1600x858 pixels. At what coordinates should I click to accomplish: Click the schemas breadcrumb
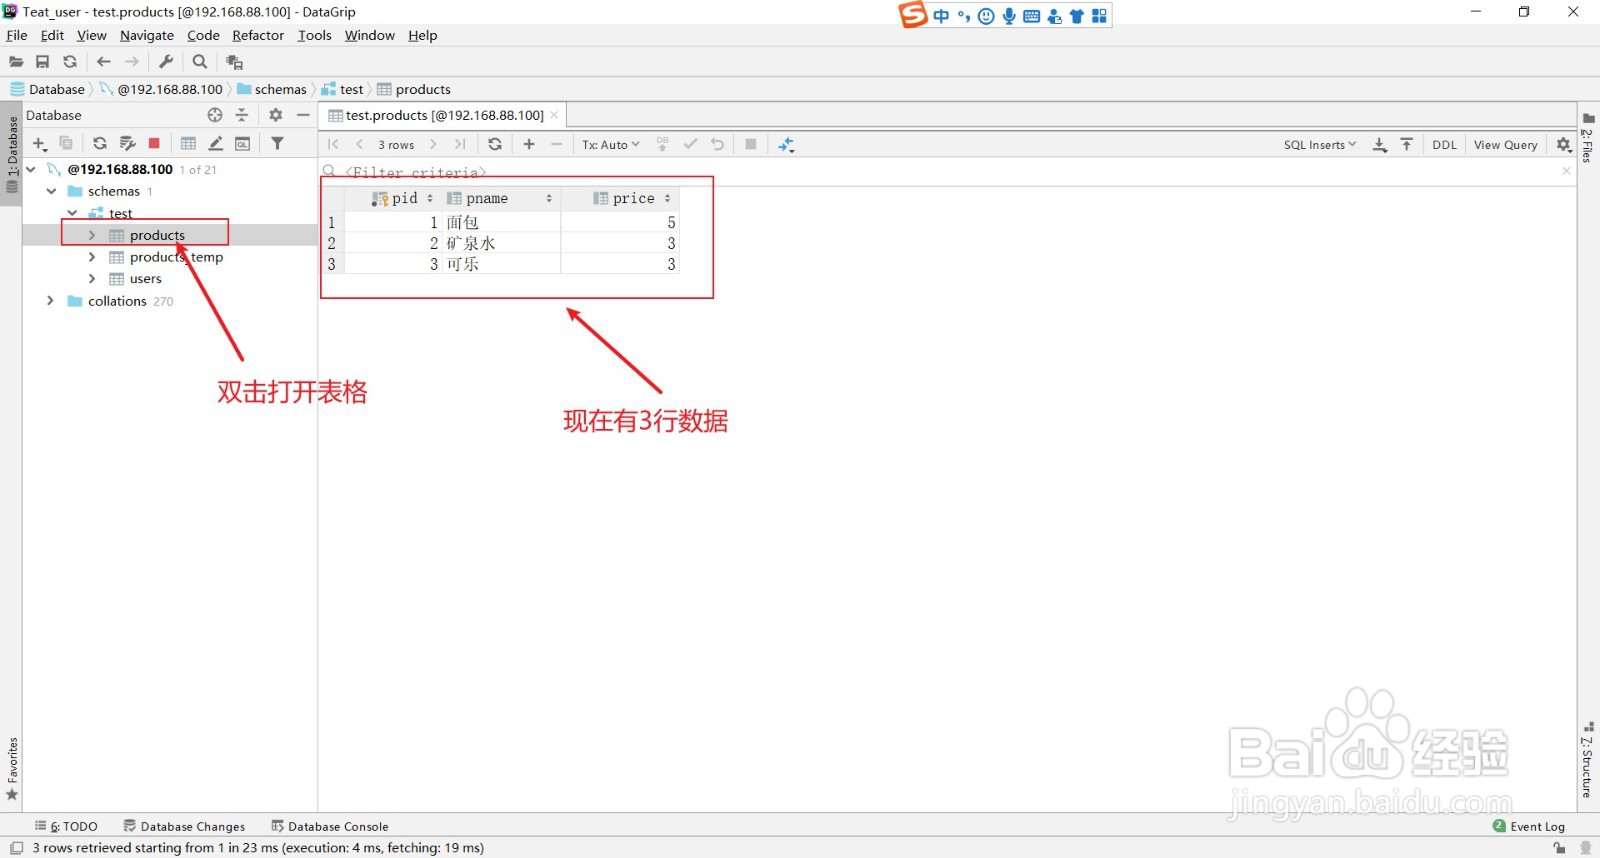pos(272,89)
